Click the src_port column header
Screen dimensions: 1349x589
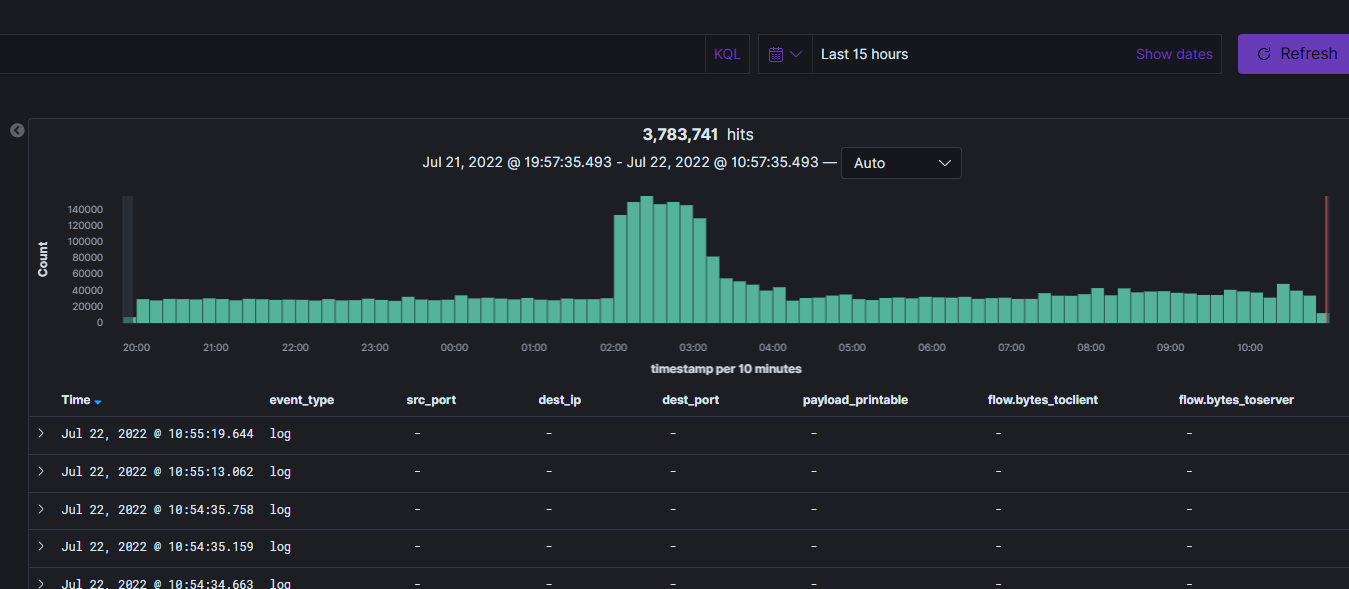431,400
